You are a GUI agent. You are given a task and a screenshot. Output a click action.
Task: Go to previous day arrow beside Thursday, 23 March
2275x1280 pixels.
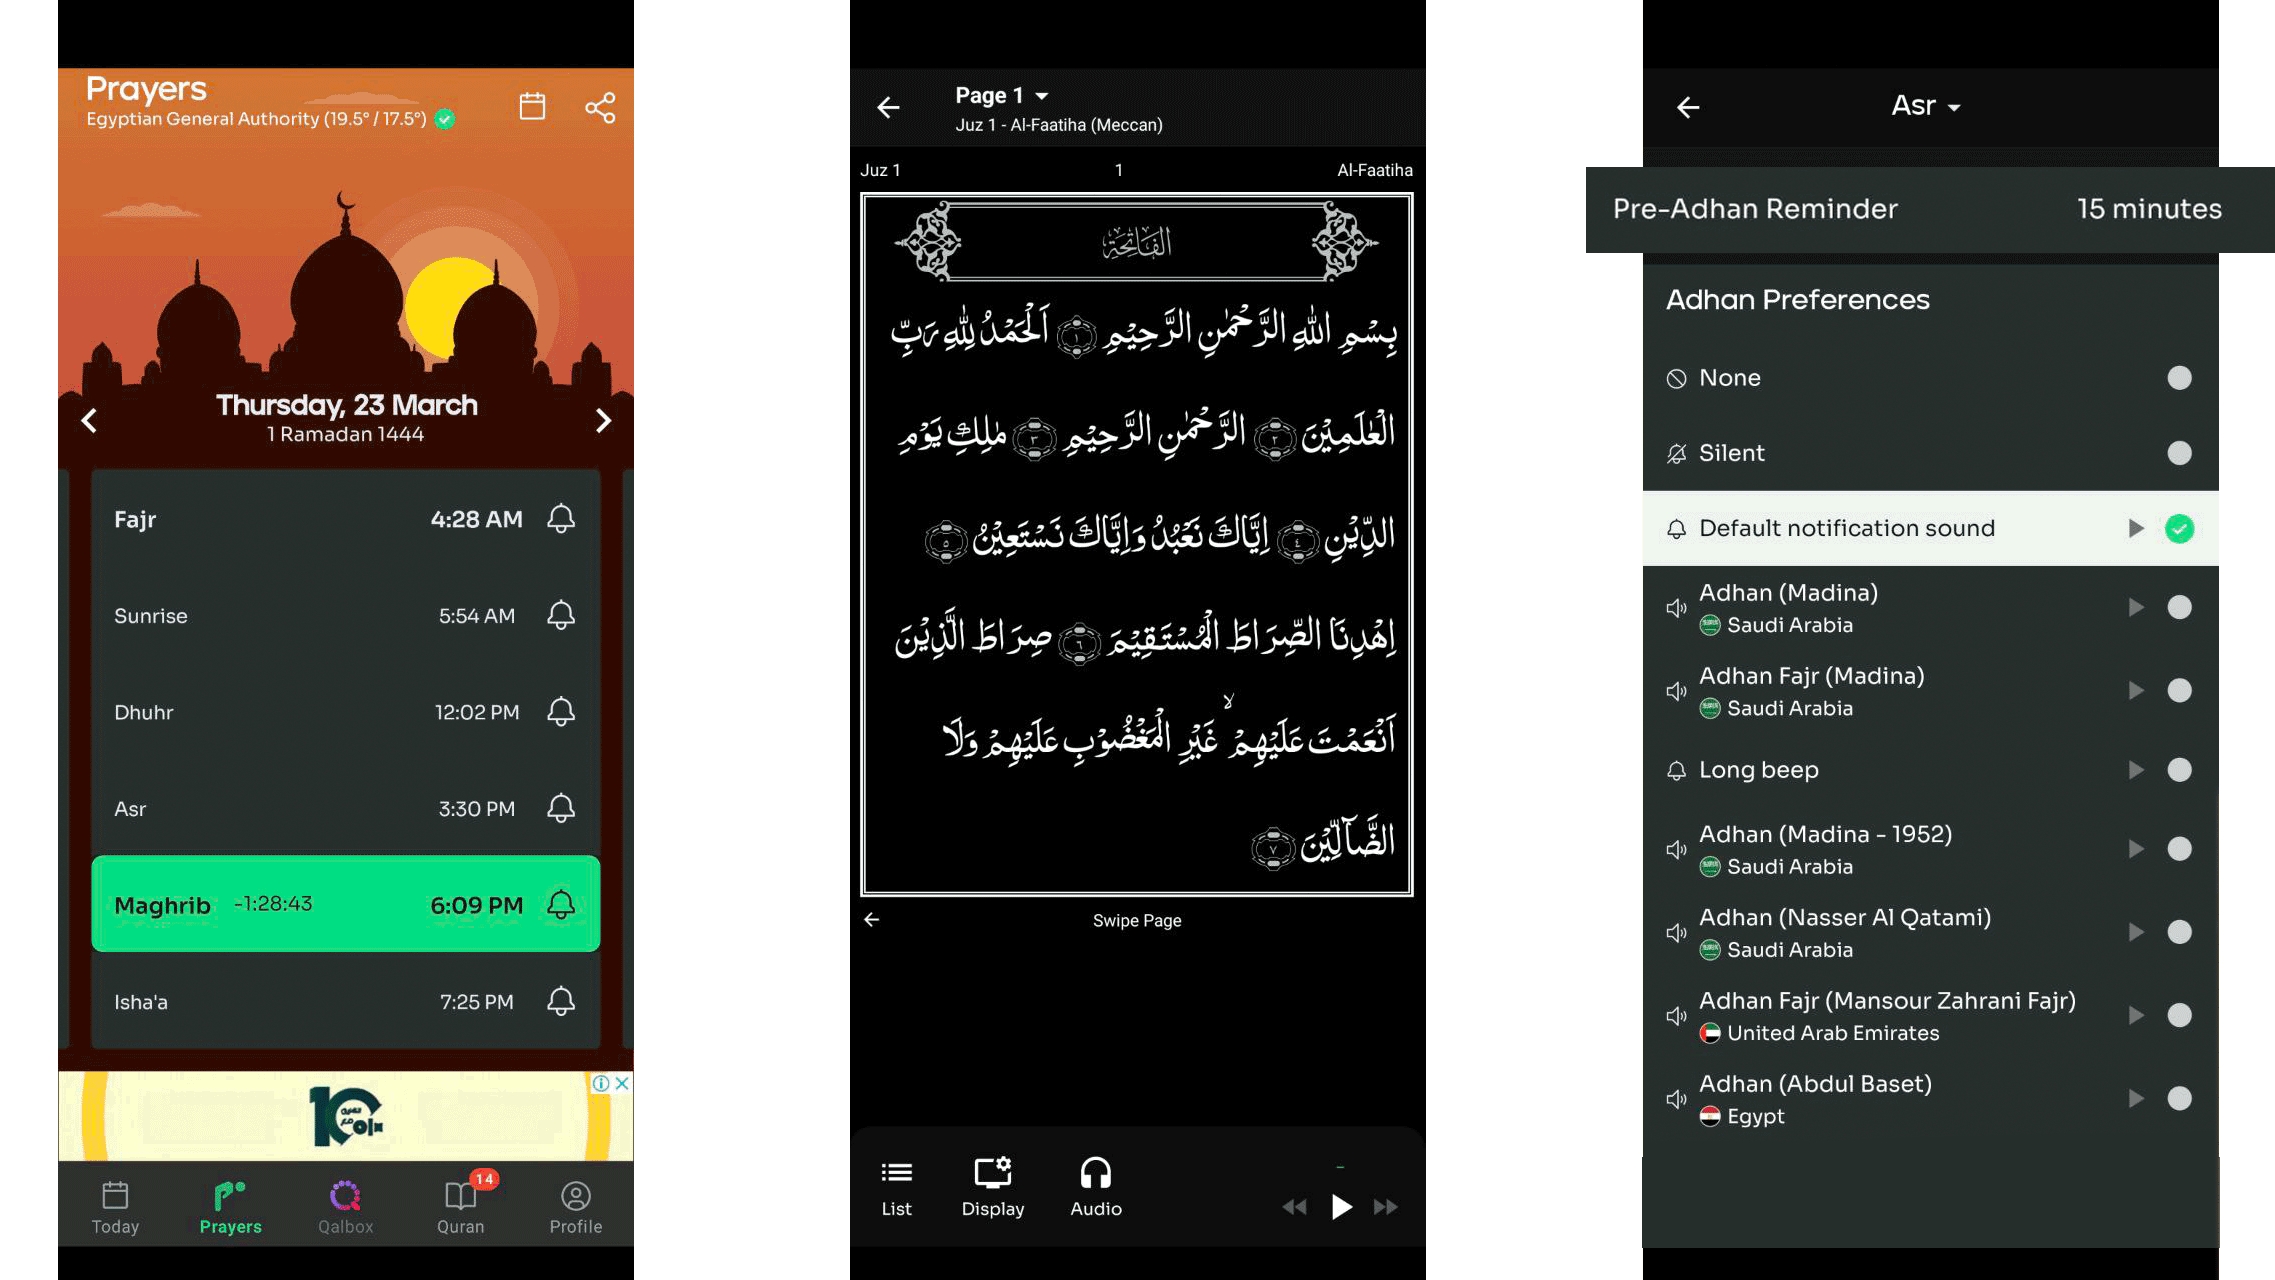pos(89,420)
